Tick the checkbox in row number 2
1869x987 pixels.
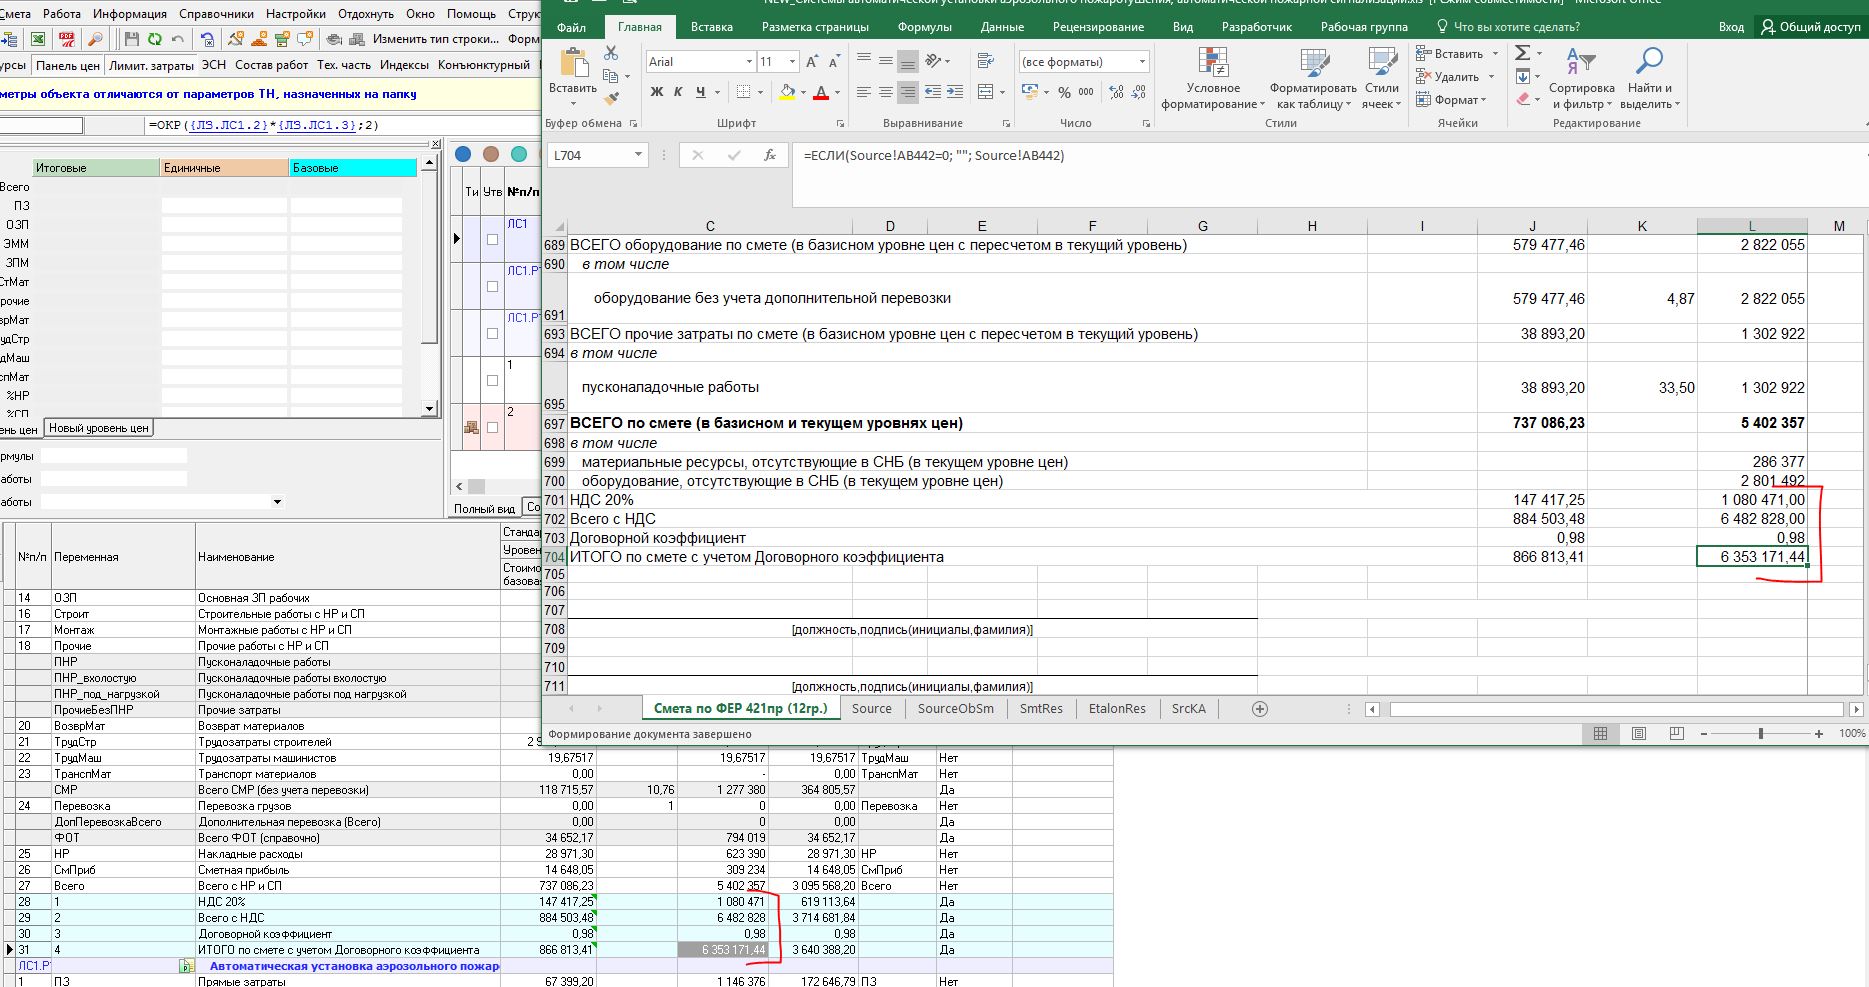492,427
